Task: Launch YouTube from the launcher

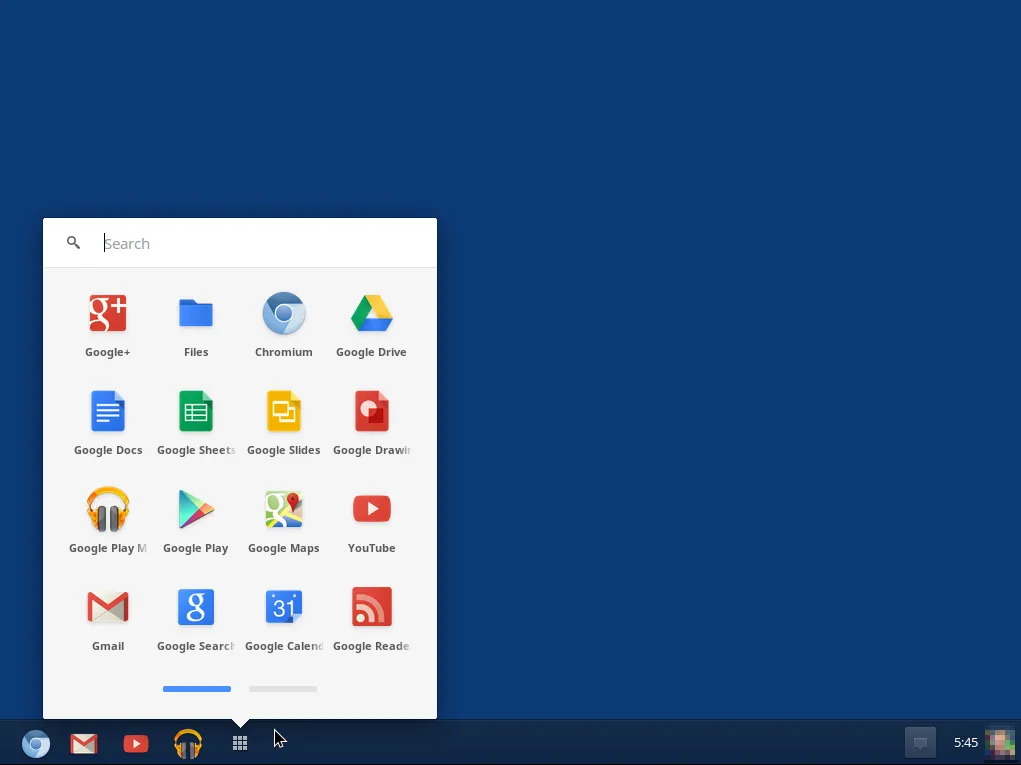Action: pos(371,508)
